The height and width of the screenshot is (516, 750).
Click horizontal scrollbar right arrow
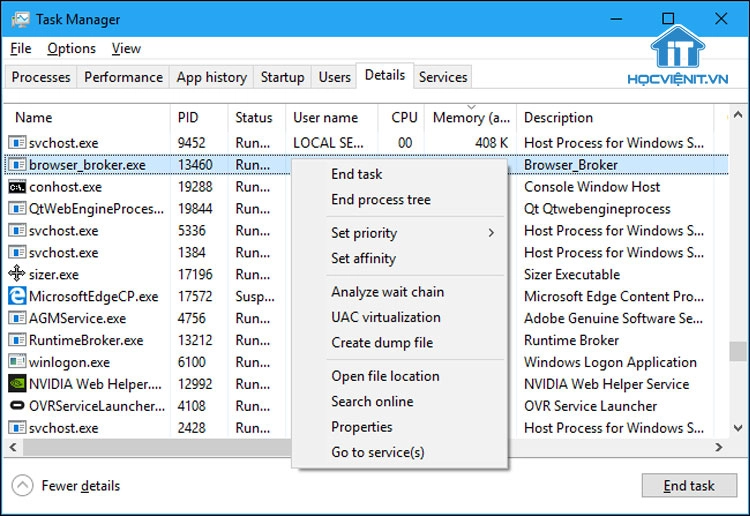(x=719, y=447)
